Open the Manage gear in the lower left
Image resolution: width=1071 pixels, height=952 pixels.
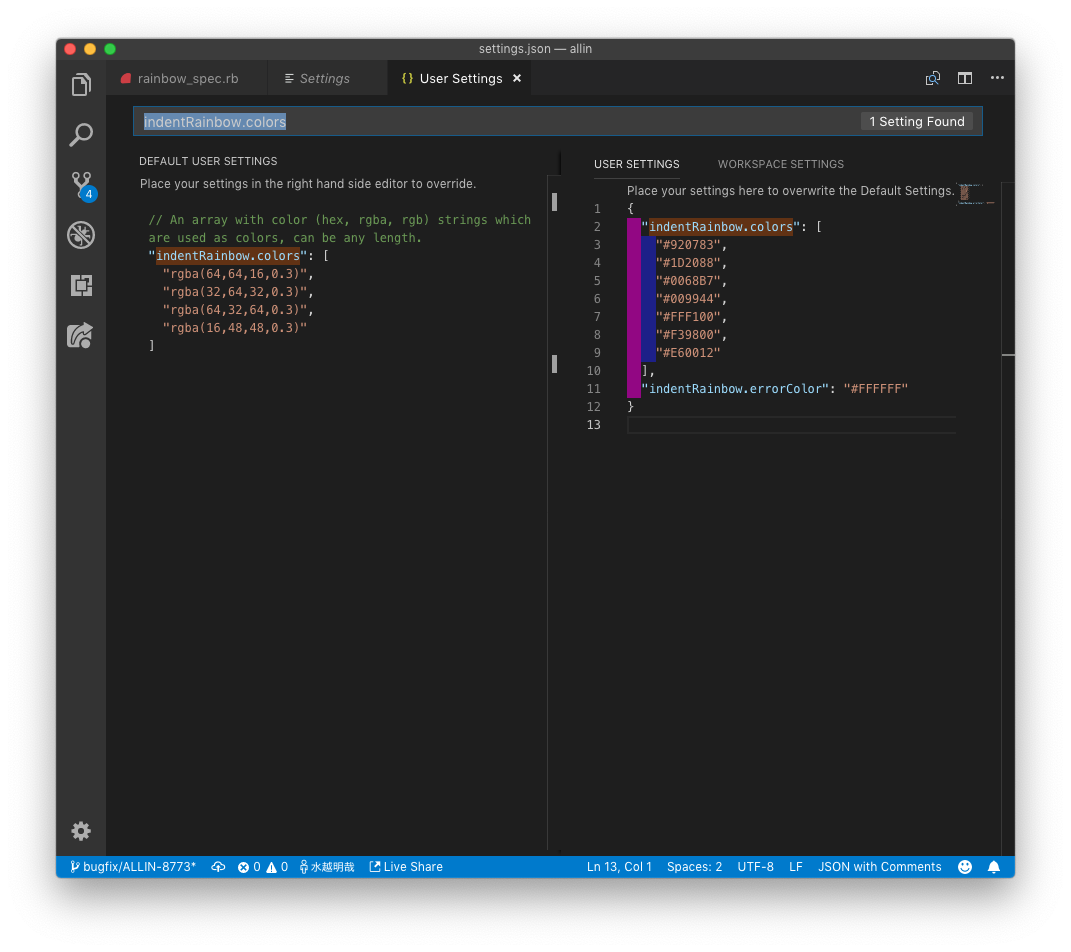(81, 831)
